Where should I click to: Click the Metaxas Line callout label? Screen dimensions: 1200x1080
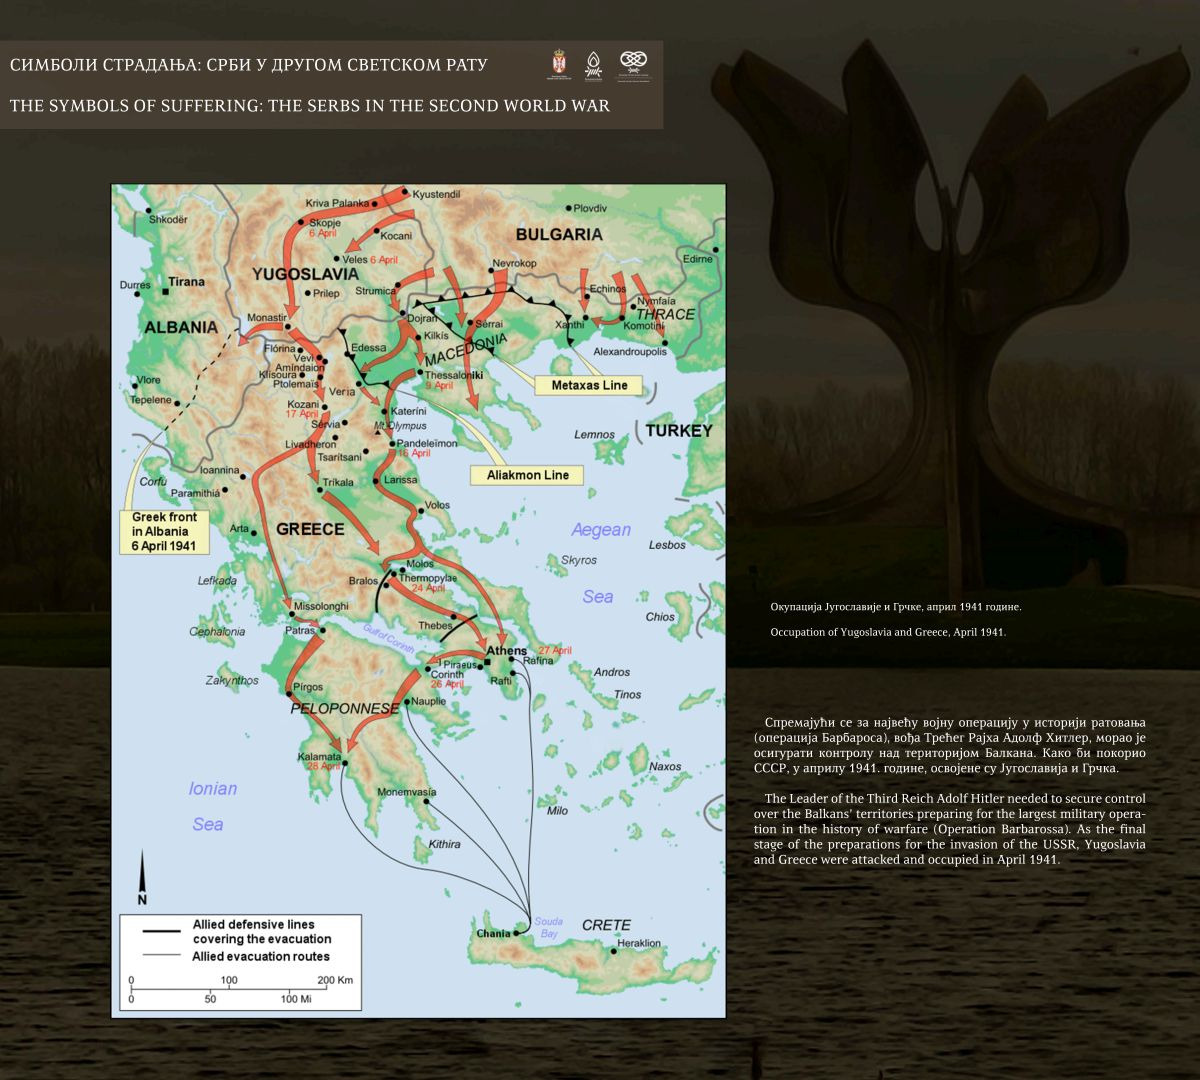coord(589,385)
